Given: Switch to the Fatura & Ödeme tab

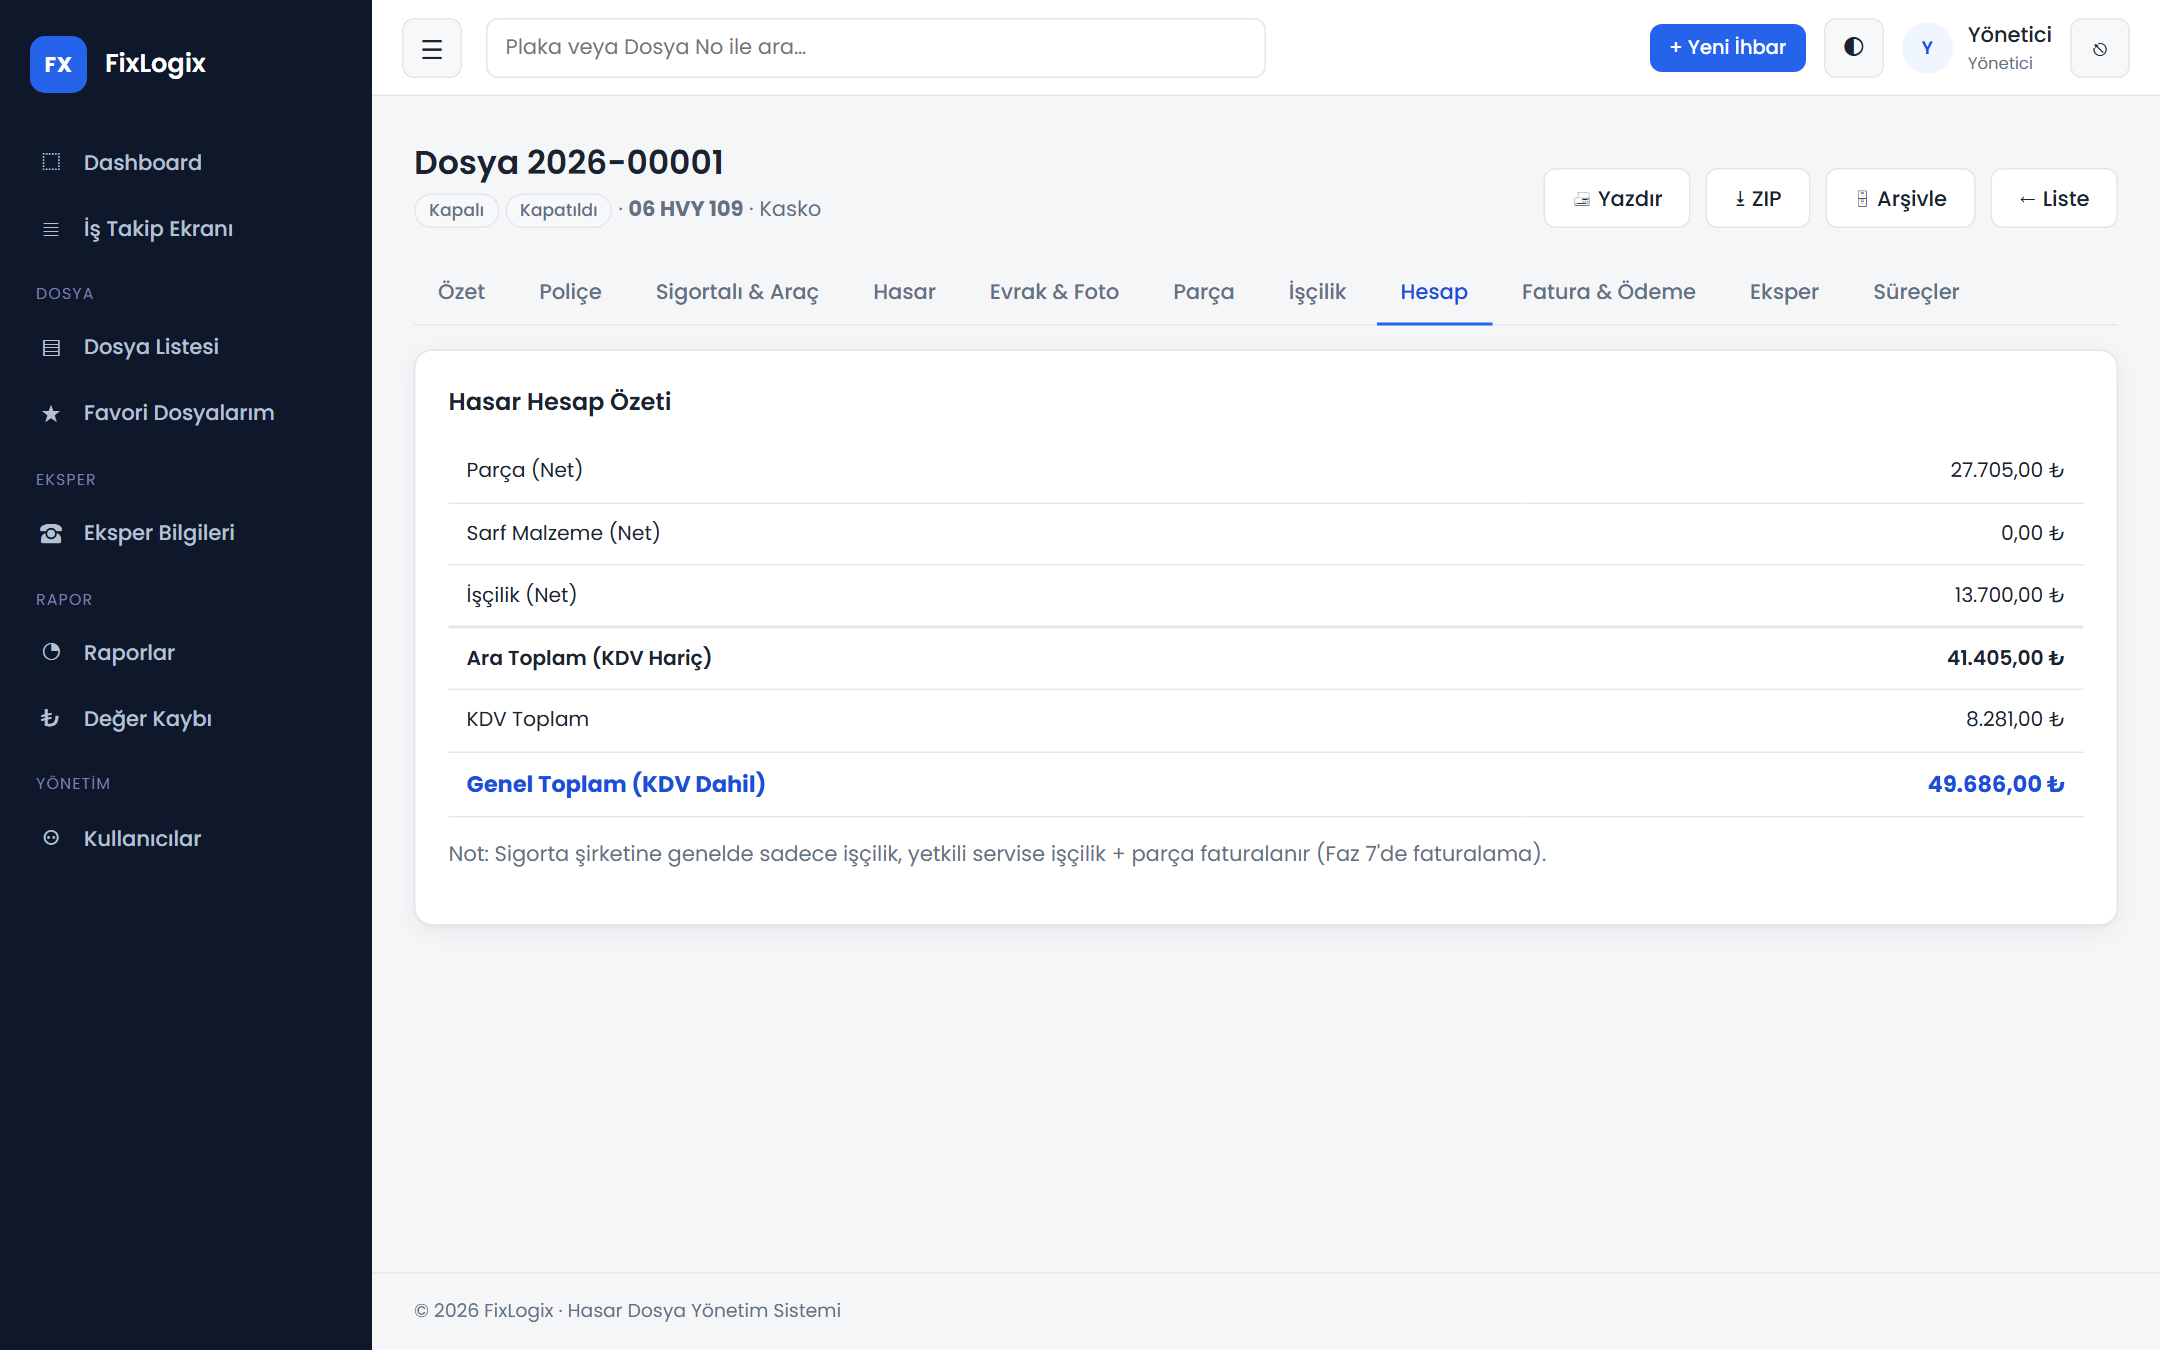Looking at the screenshot, I should [x=1608, y=292].
